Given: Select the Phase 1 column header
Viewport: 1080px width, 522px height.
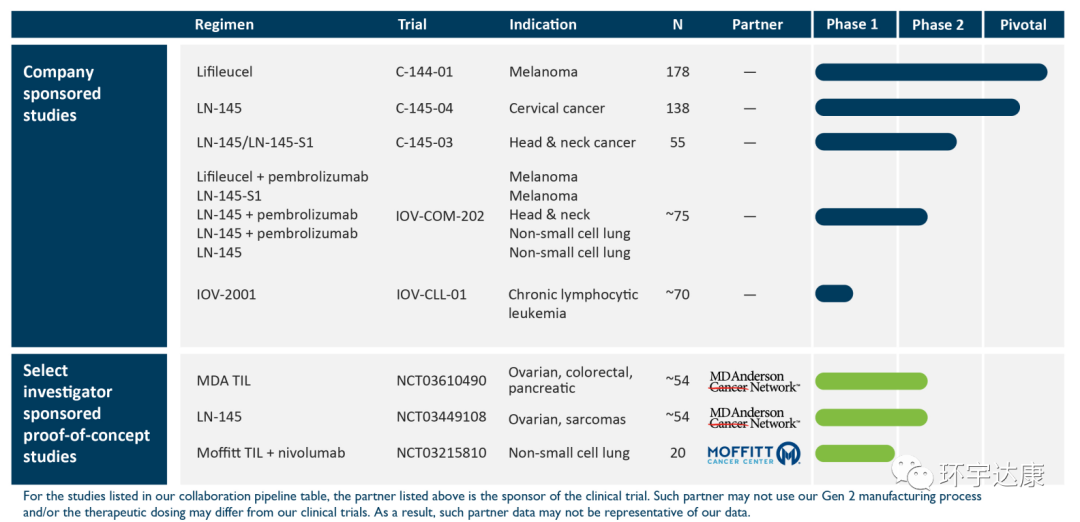Looking at the screenshot, I should pos(853,25).
